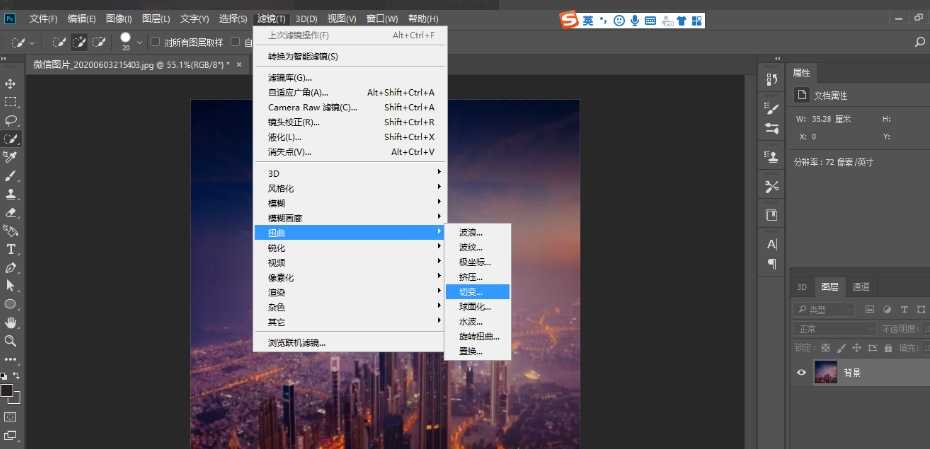Image resolution: width=930 pixels, height=449 pixels.
Task: Click the foreground color swatch
Action: [7, 390]
